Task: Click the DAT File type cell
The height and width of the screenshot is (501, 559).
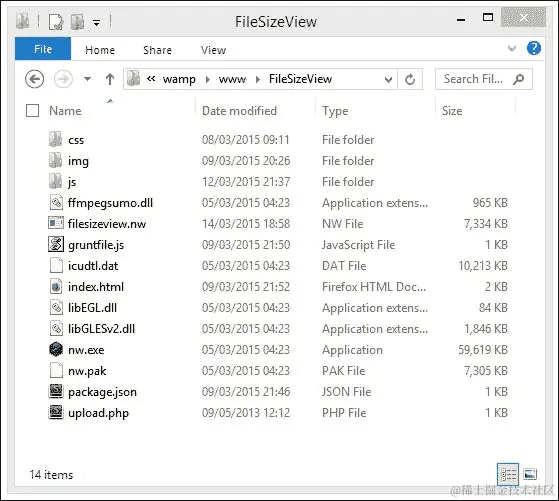Action: pos(344,266)
